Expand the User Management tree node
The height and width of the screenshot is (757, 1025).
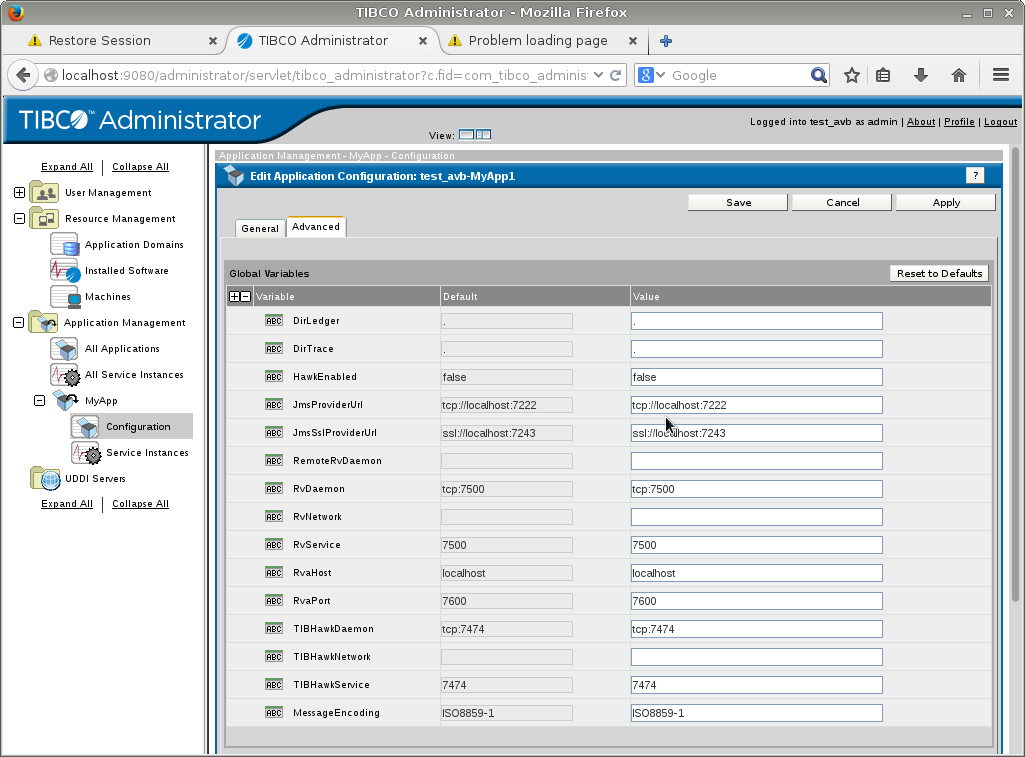pyautogui.click(x=19, y=193)
